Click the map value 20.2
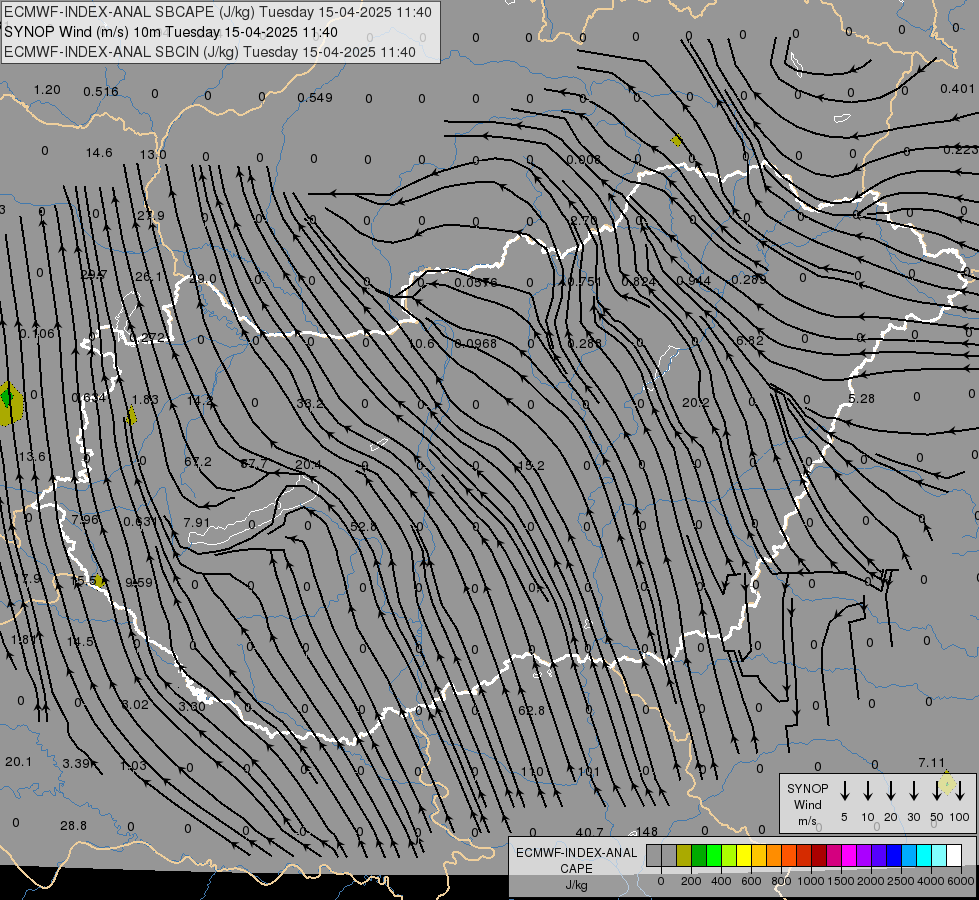979x900 pixels. point(696,403)
